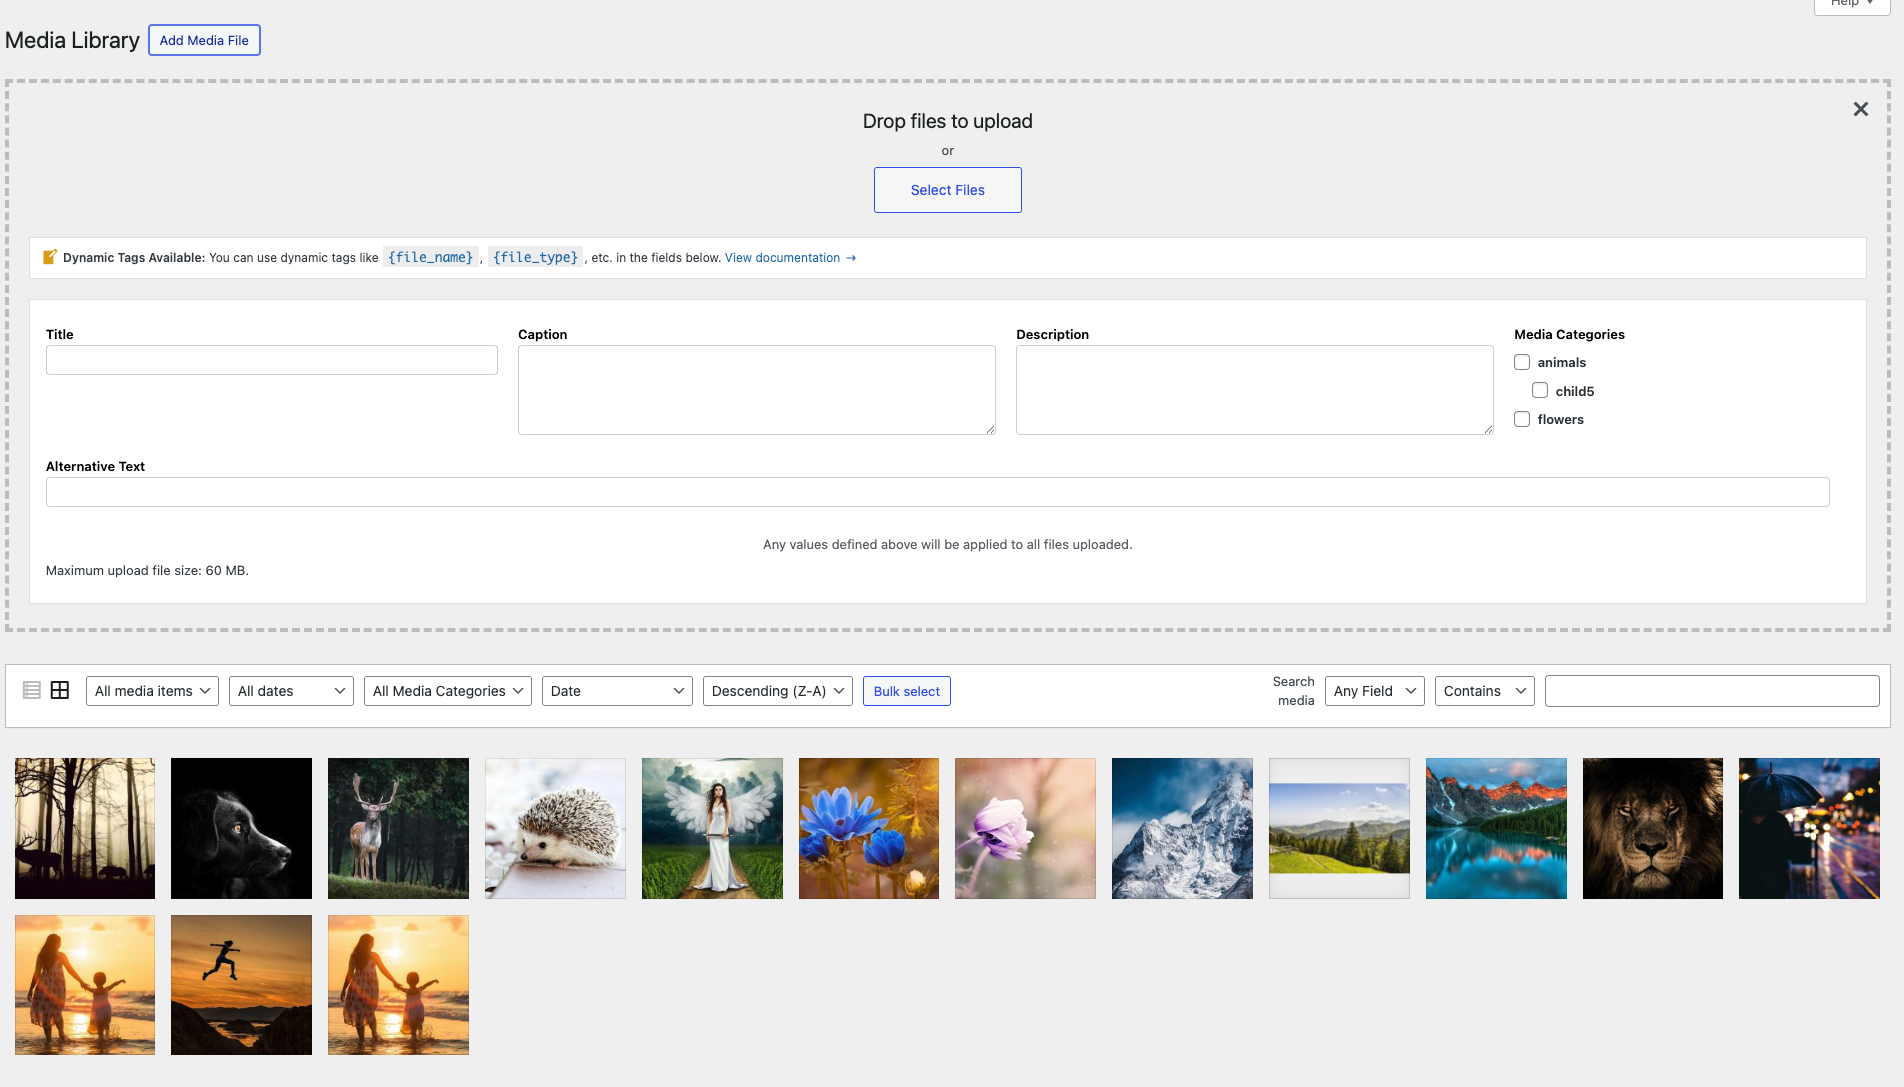Focus the Search media text box
This screenshot has height=1087, width=1904.
(x=1712, y=691)
